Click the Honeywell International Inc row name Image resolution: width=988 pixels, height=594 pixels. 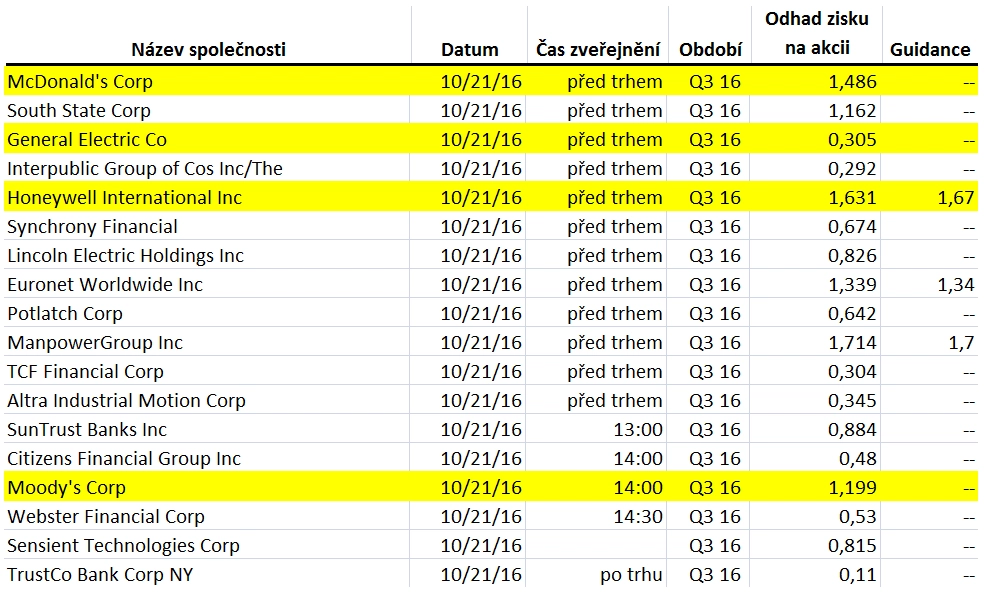(x=124, y=198)
